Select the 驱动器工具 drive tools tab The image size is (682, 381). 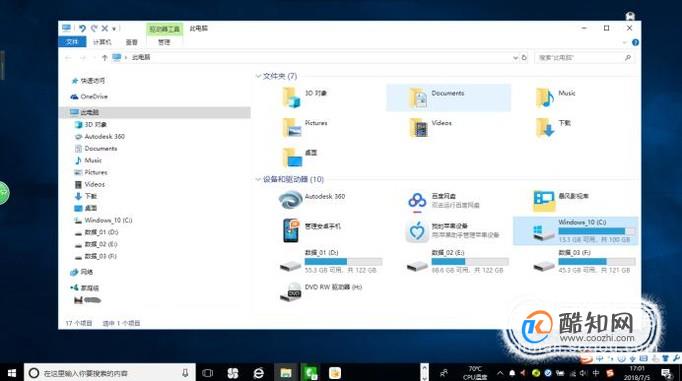pos(164,29)
